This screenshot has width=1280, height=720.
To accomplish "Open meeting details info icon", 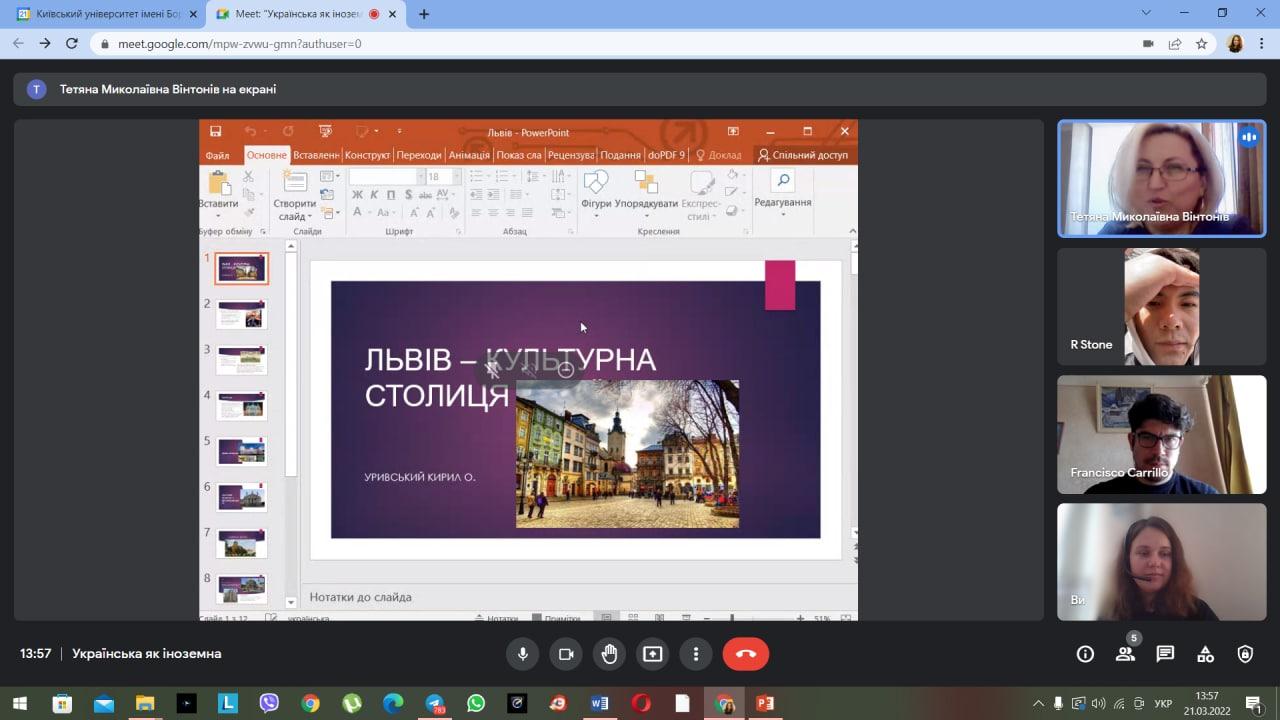I will 1085,654.
